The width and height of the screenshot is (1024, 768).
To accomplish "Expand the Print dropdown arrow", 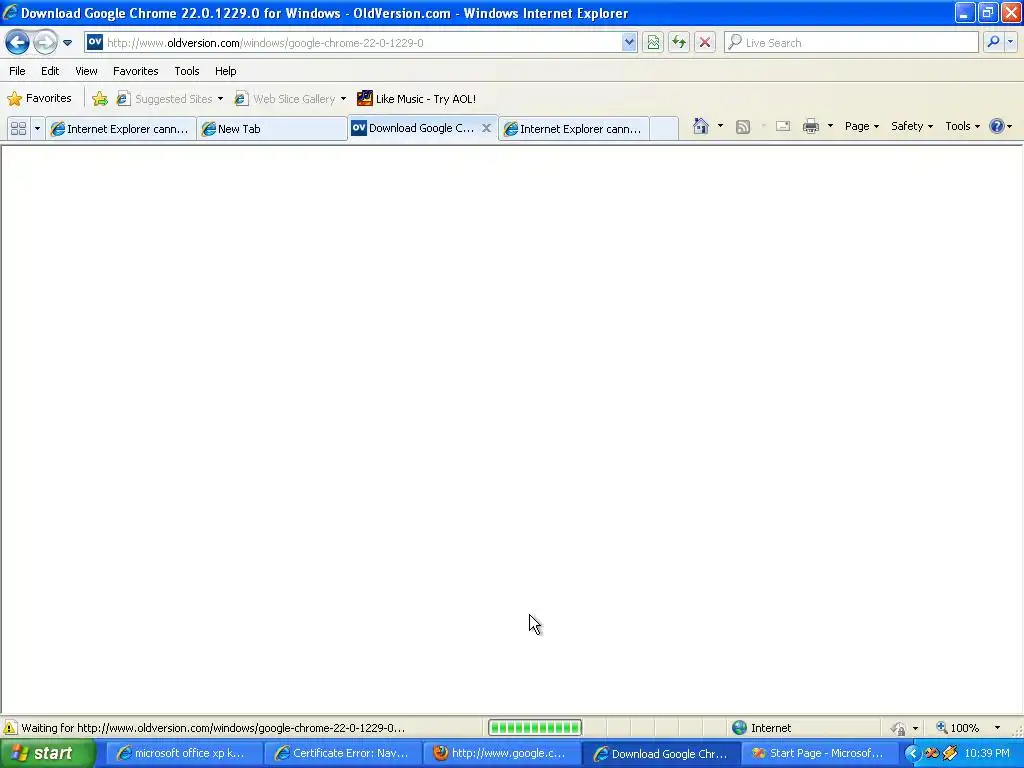I will coord(830,126).
